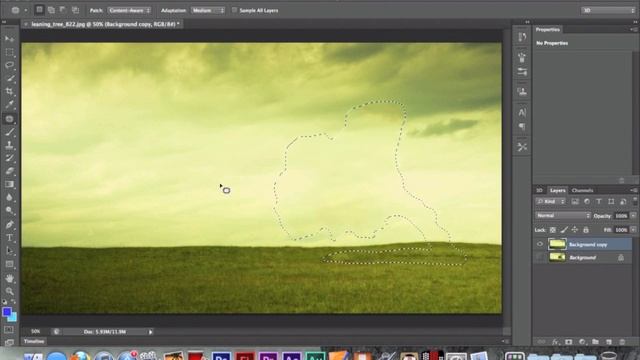The height and width of the screenshot is (360, 640).
Task: Select the Brush tool
Action: [x=9, y=132]
